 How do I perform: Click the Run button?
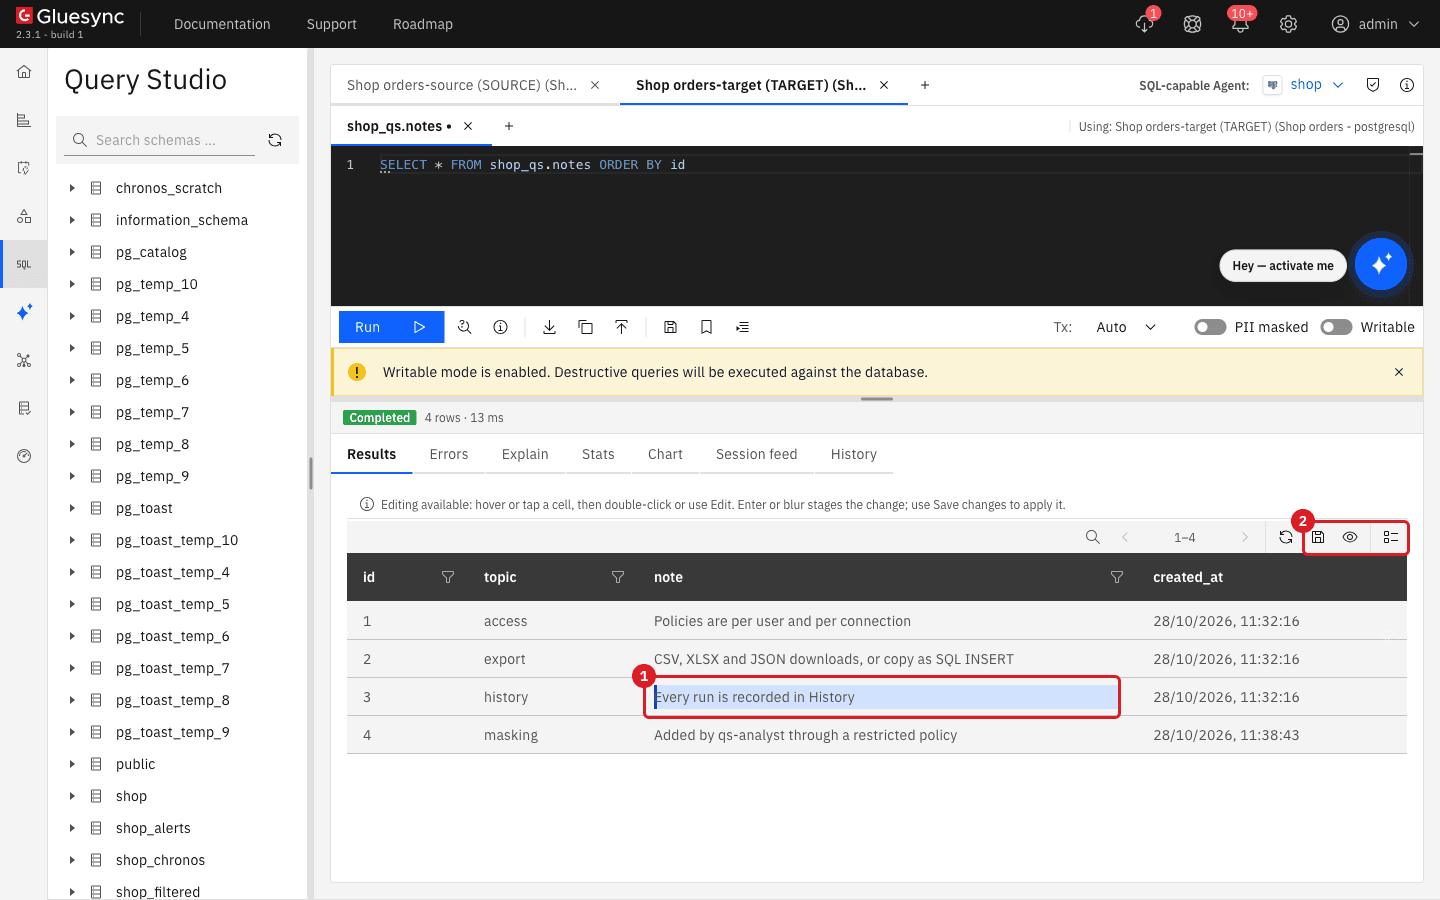[x=391, y=327]
